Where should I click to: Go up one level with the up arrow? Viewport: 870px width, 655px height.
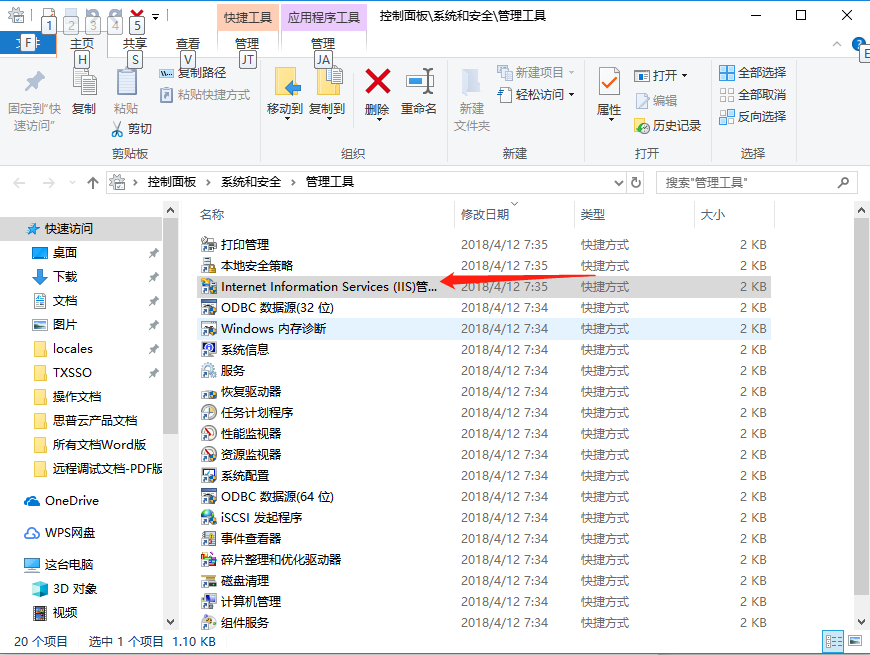coord(93,183)
